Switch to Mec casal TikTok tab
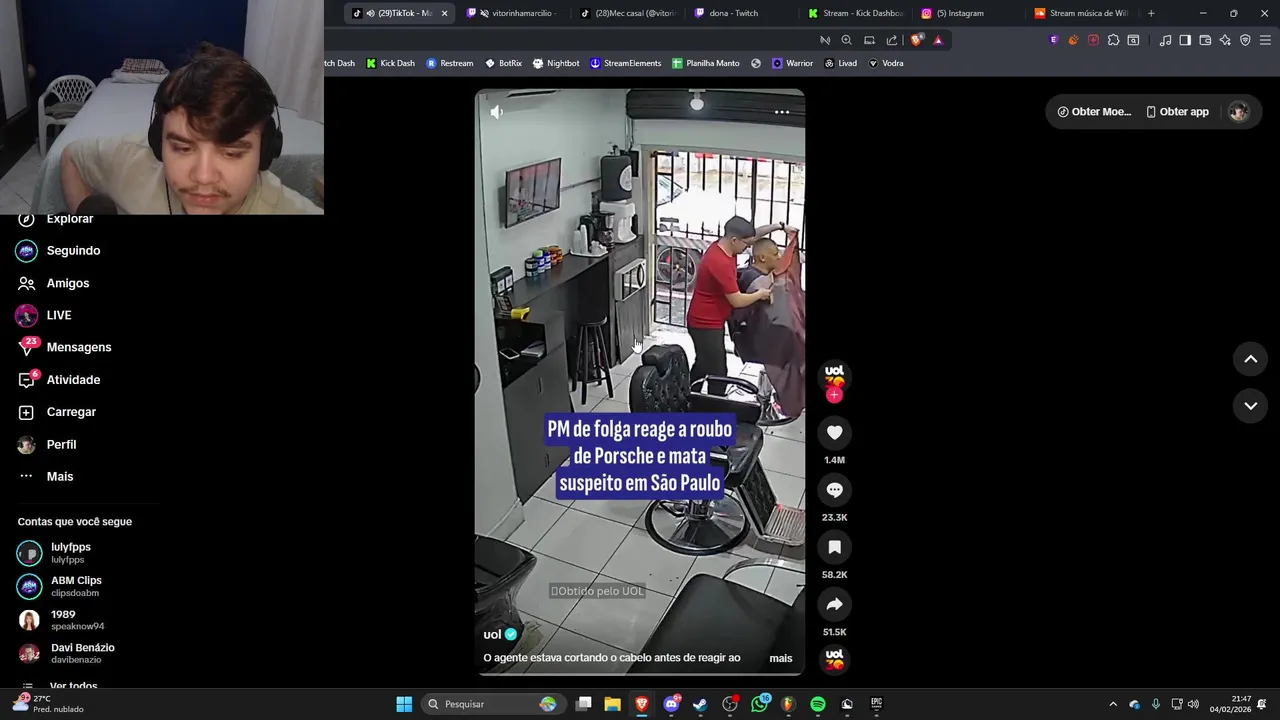Image resolution: width=1280 pixels, height=720 pixels. click(628, 13)
